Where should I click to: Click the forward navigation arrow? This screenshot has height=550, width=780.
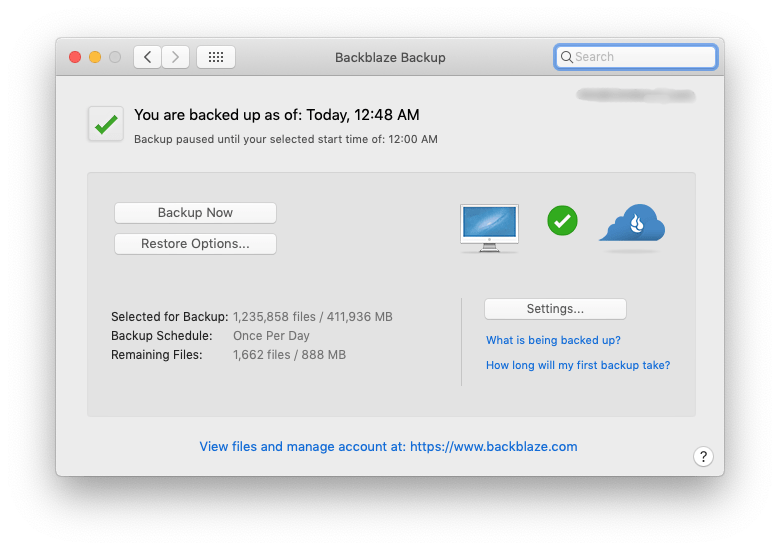(175, 57)
